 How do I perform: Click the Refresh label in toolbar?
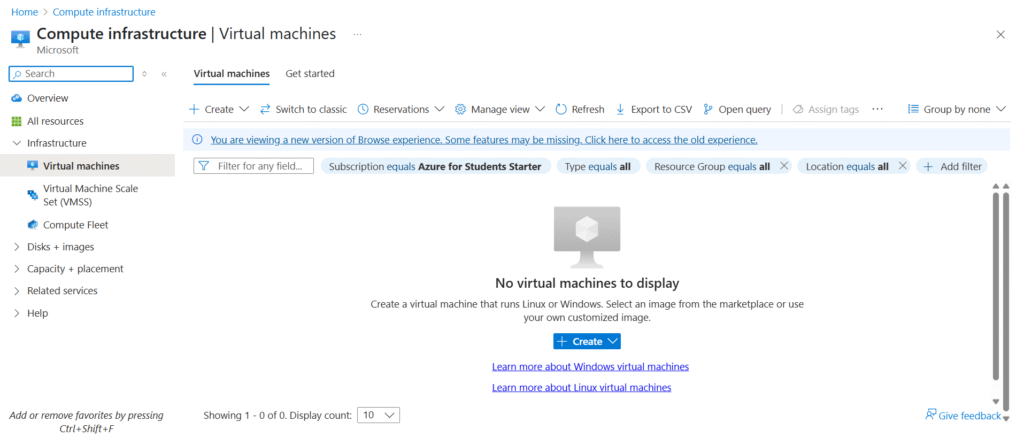click(588, 109)
